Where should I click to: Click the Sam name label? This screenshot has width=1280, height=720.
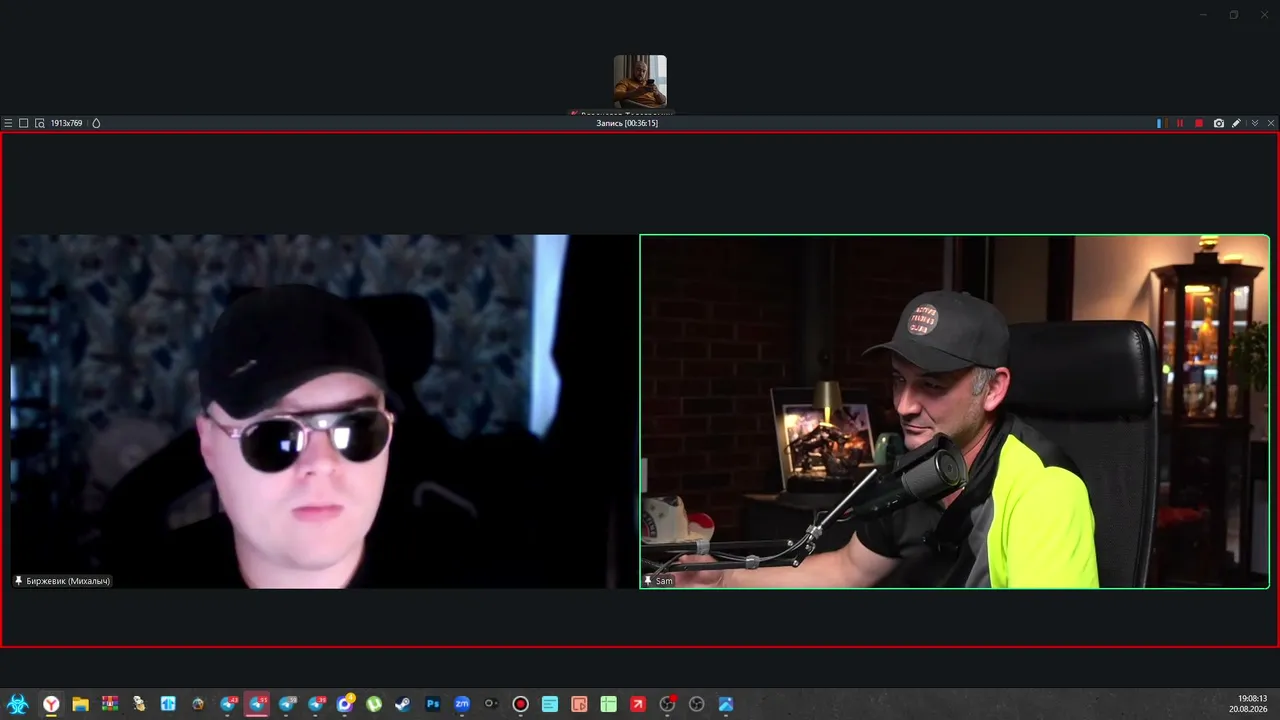[x=659, y=581]
